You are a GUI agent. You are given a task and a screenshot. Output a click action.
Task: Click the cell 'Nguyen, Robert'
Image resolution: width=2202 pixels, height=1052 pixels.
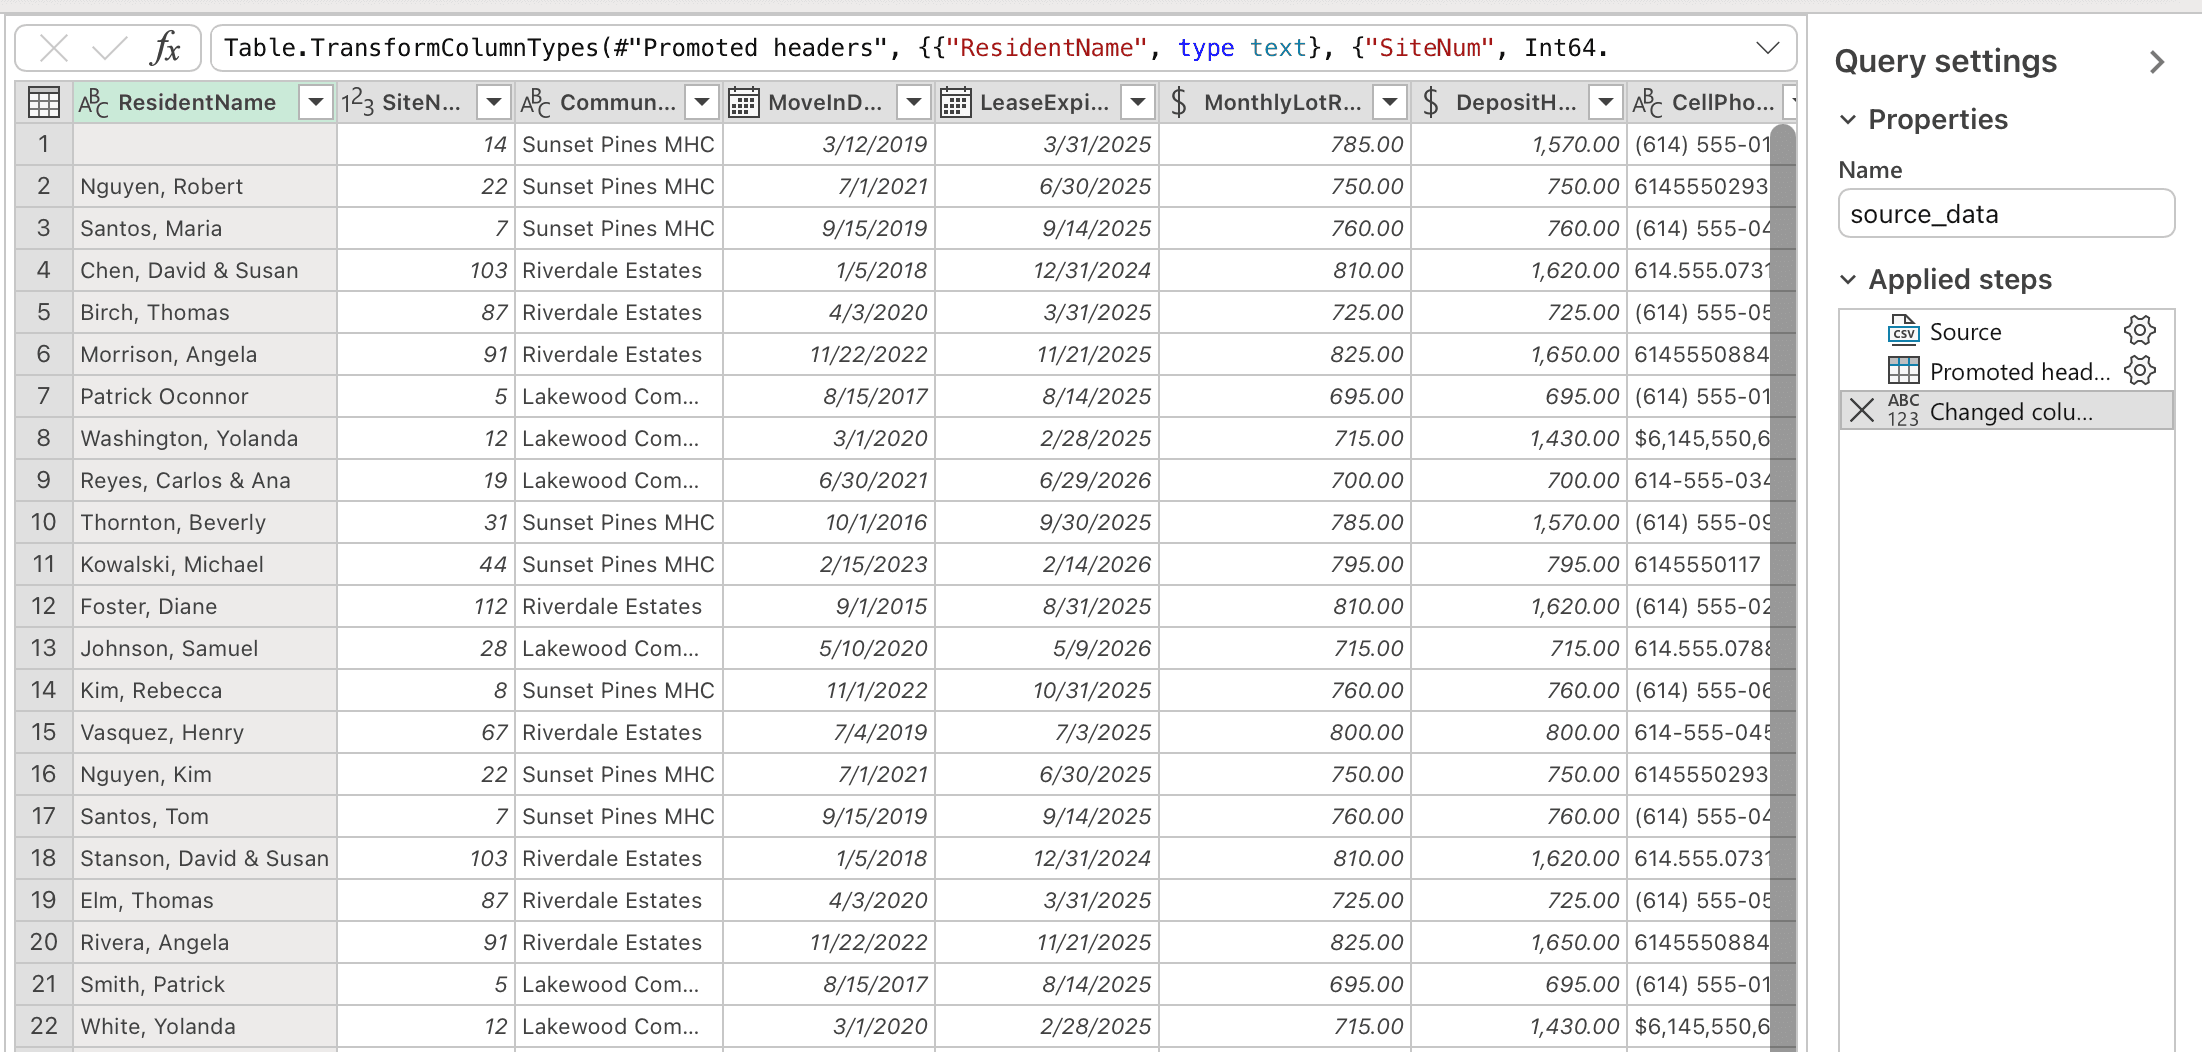coord(205,186)
